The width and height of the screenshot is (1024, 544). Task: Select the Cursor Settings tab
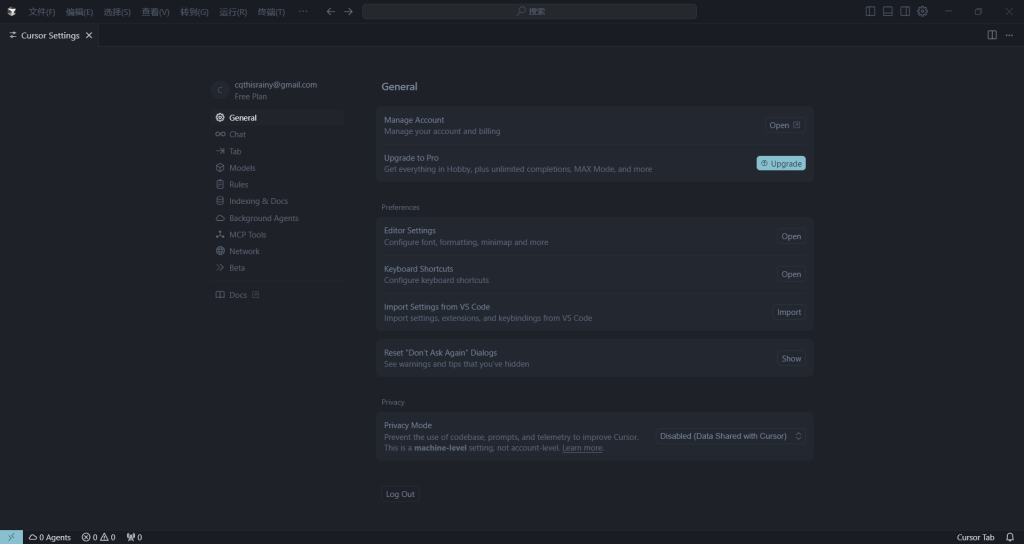49,35
